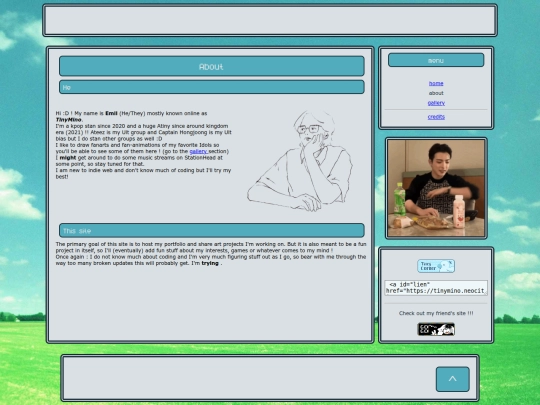This screenshot has height=405, width=540.
Task: Click the bold word 'trying' at the end
Action: point(210,263)
